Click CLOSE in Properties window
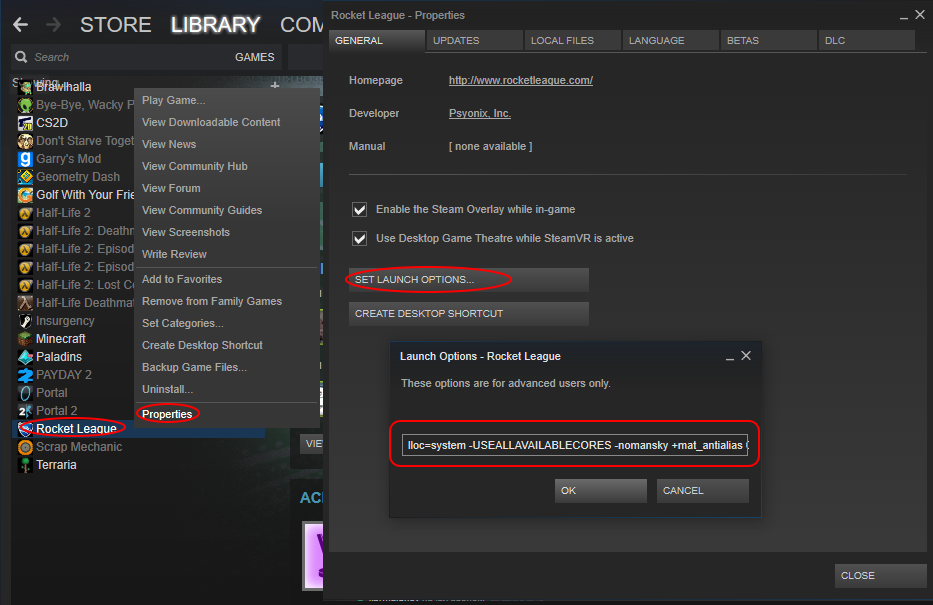The image size is (933, 605). [x=881, y=576]
